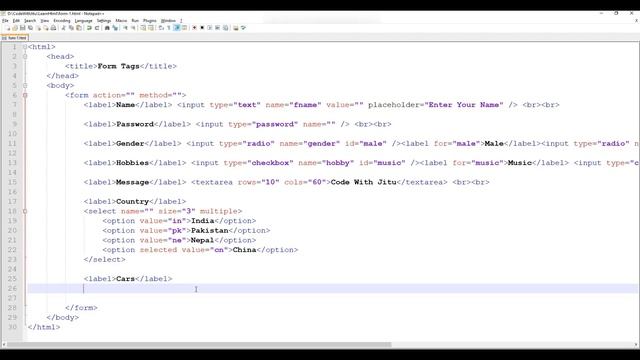The image size is (640, 360).
Task: Cut selection with the scissors icon
Action: point(63,28)
